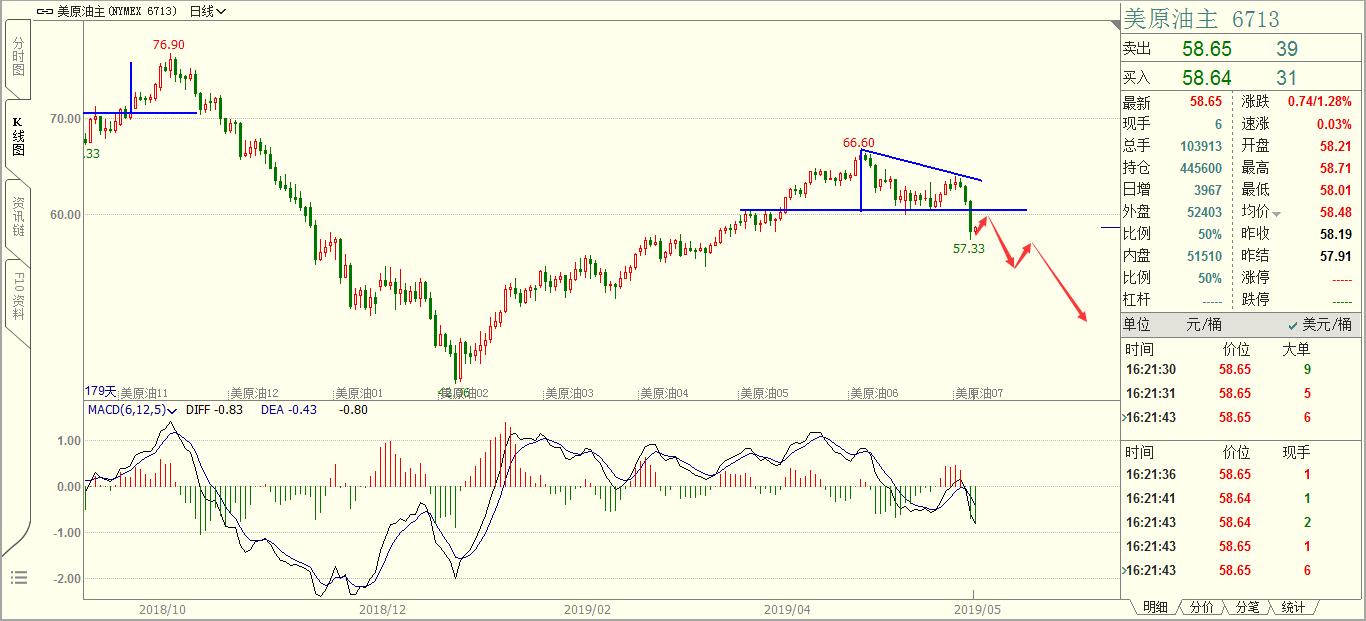Open the list menu icon at bottom-left

click(18, 577)
